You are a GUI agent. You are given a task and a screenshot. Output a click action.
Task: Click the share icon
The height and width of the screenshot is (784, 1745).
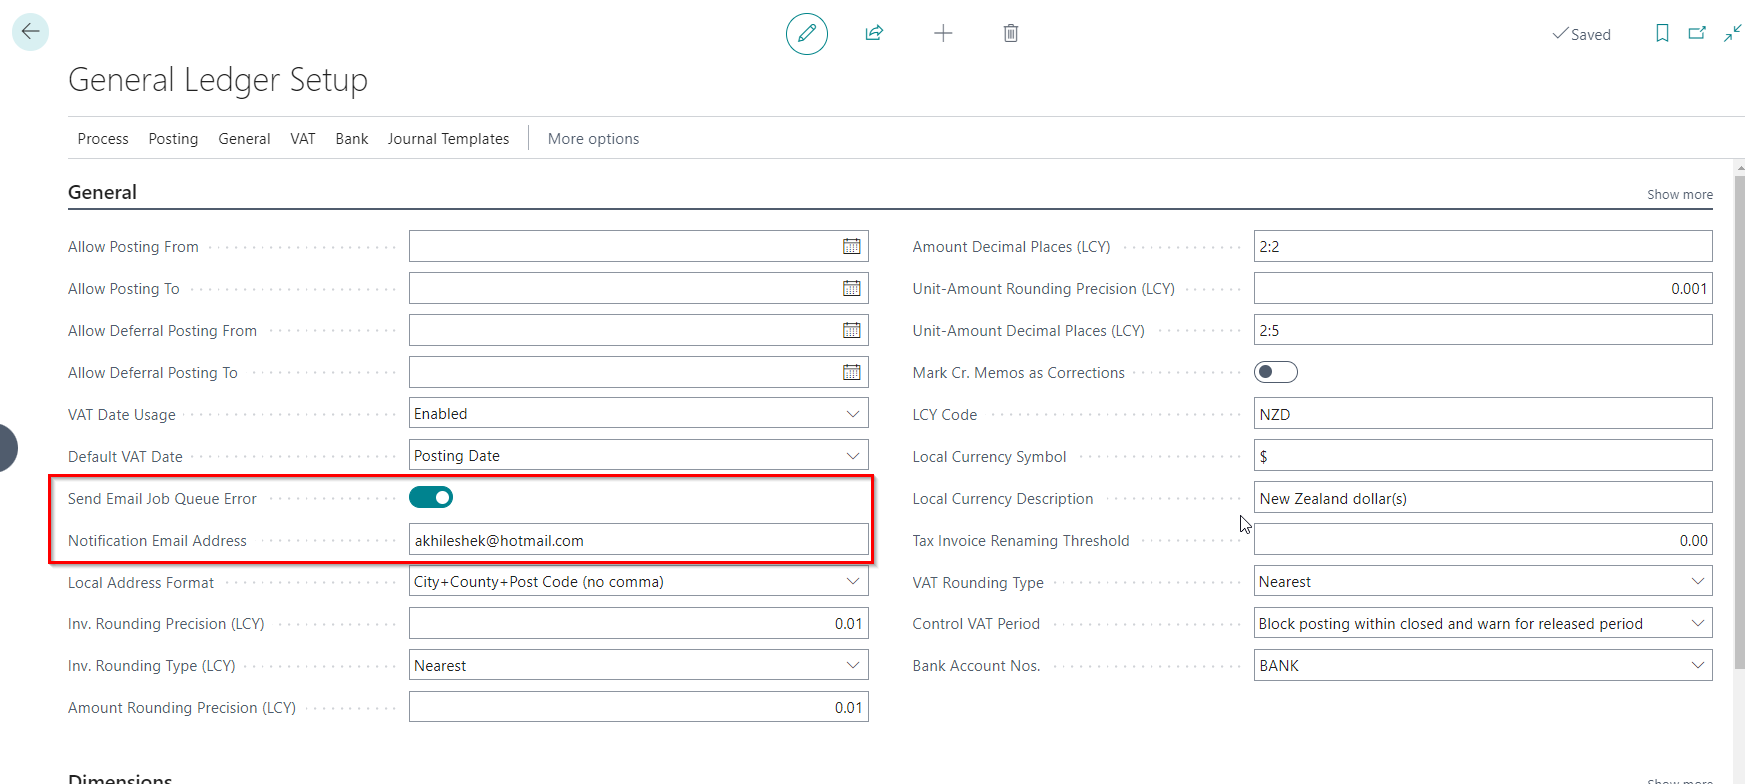(x=874, y=34)
